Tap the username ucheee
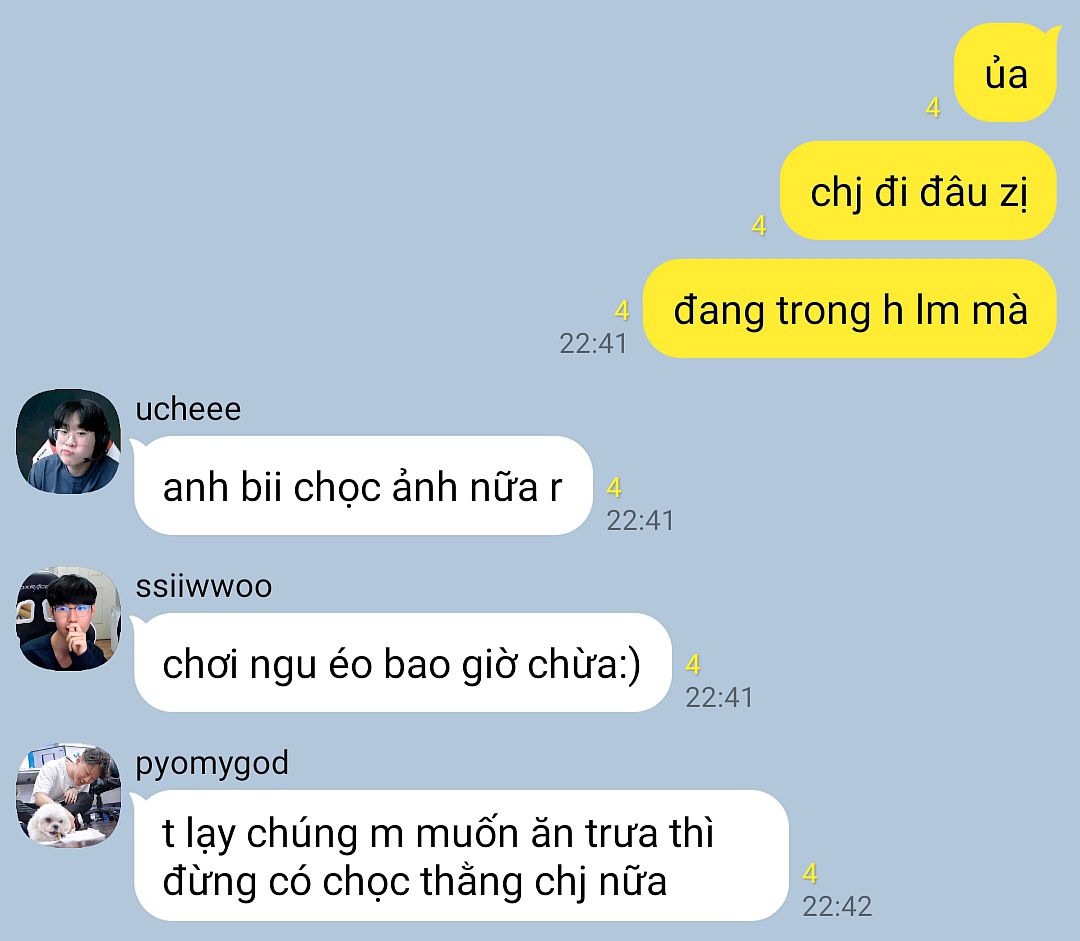 point(188,409)
